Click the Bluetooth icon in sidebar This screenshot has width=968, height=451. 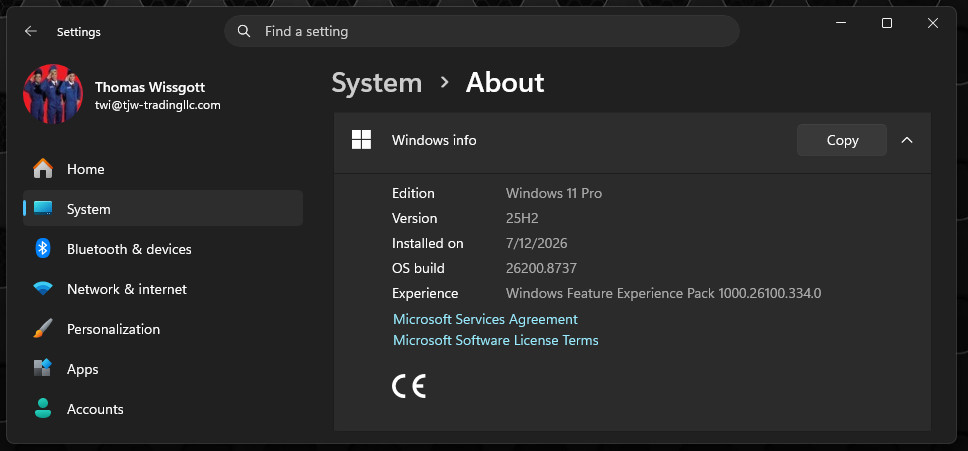click(43, 249)
